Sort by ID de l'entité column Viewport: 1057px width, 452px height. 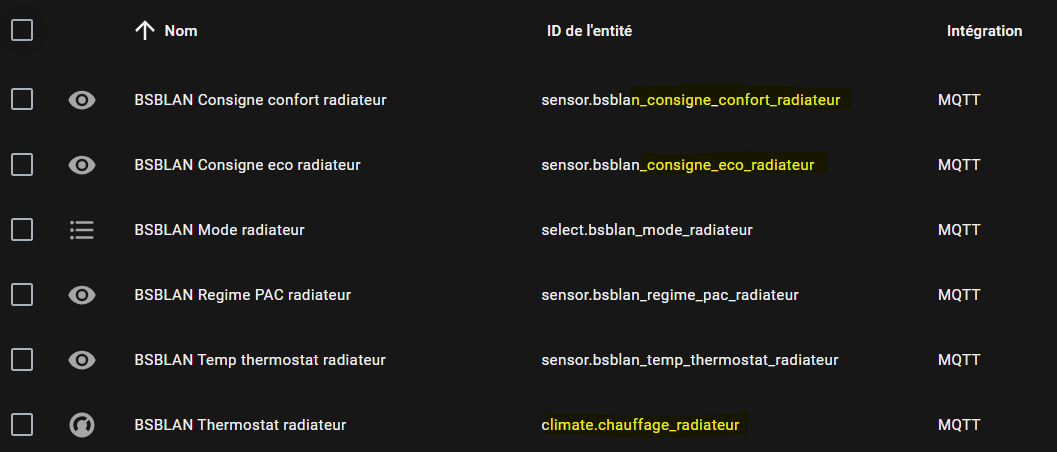[589, 31]
